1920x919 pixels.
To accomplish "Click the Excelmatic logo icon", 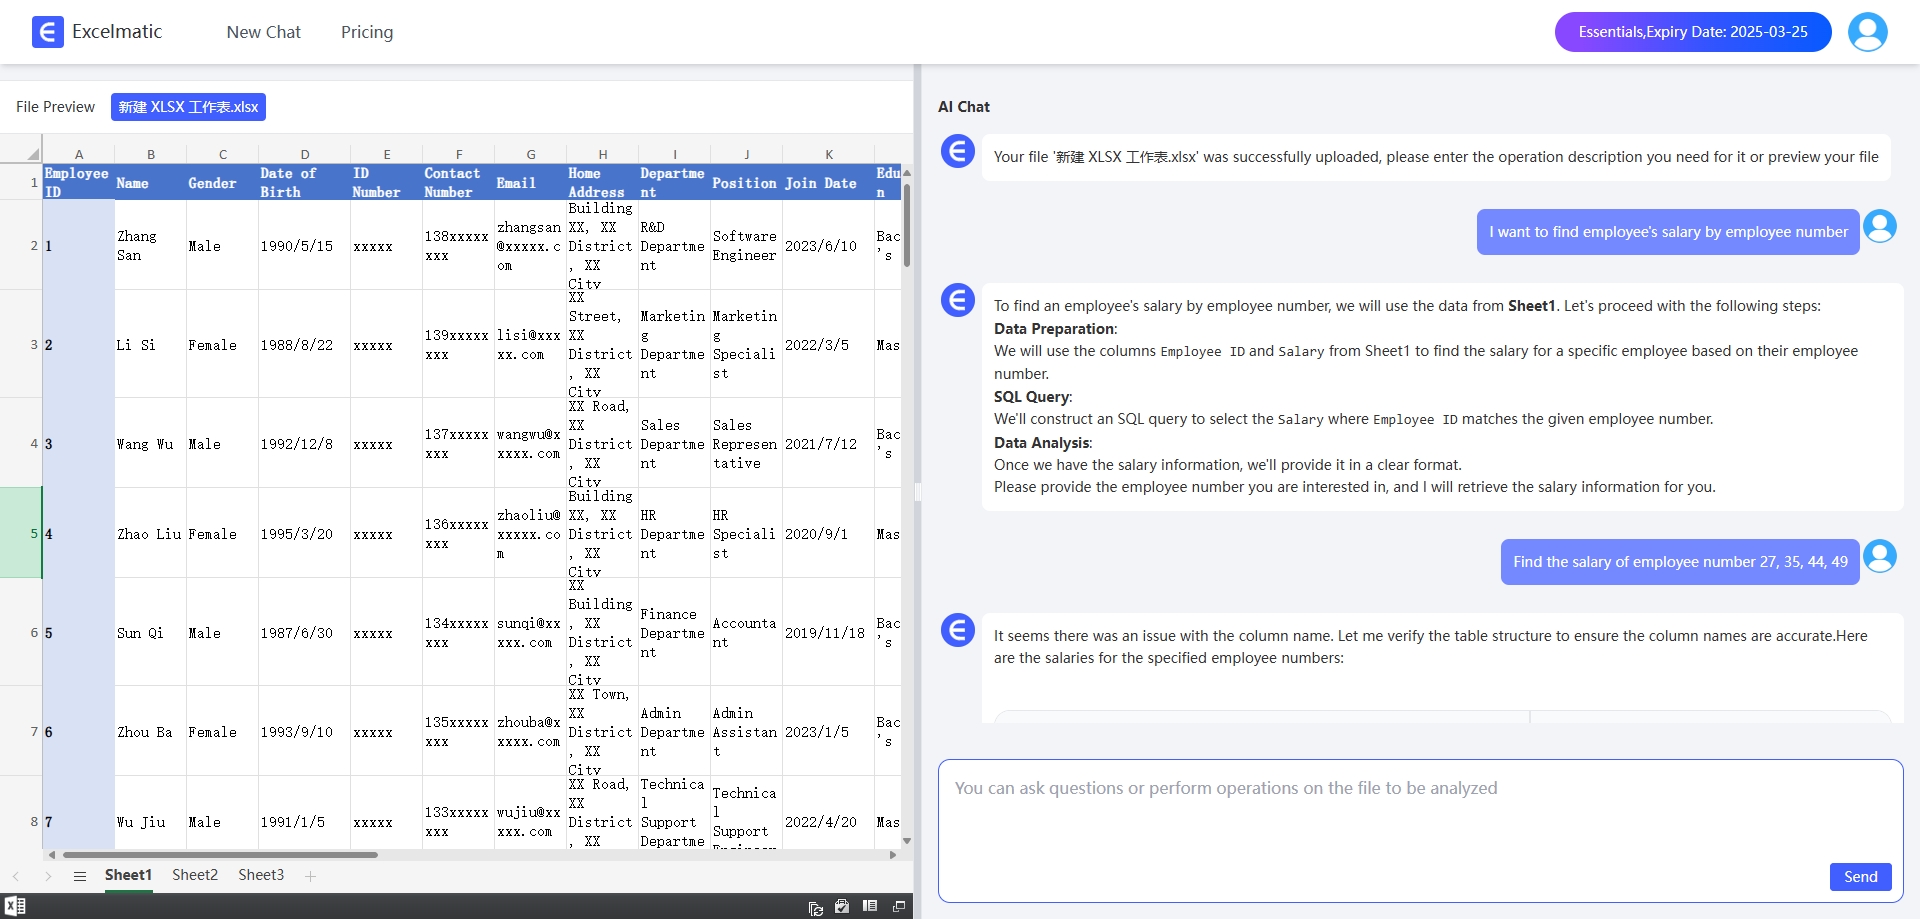I will [x=47, y=32].
